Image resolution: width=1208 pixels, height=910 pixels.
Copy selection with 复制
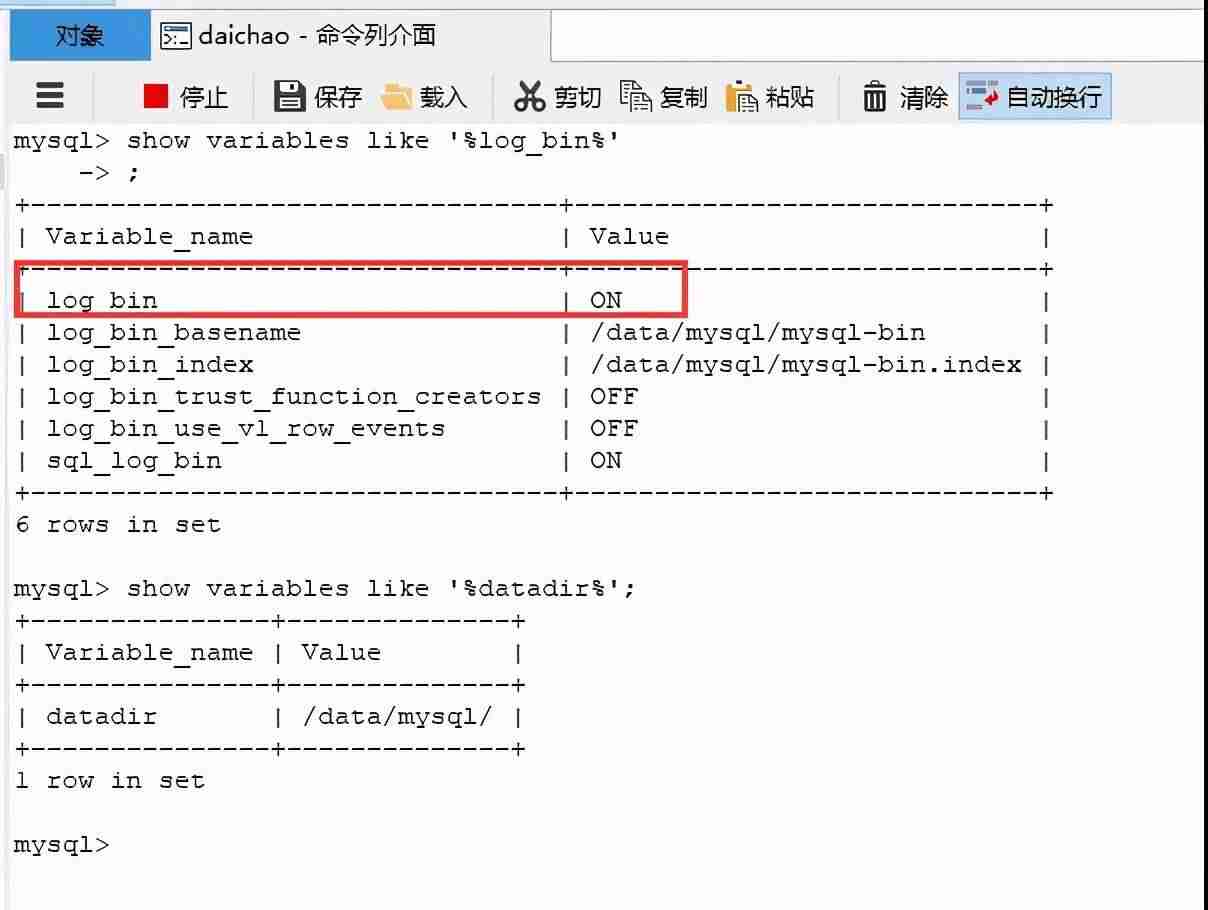tap(664, 97)
